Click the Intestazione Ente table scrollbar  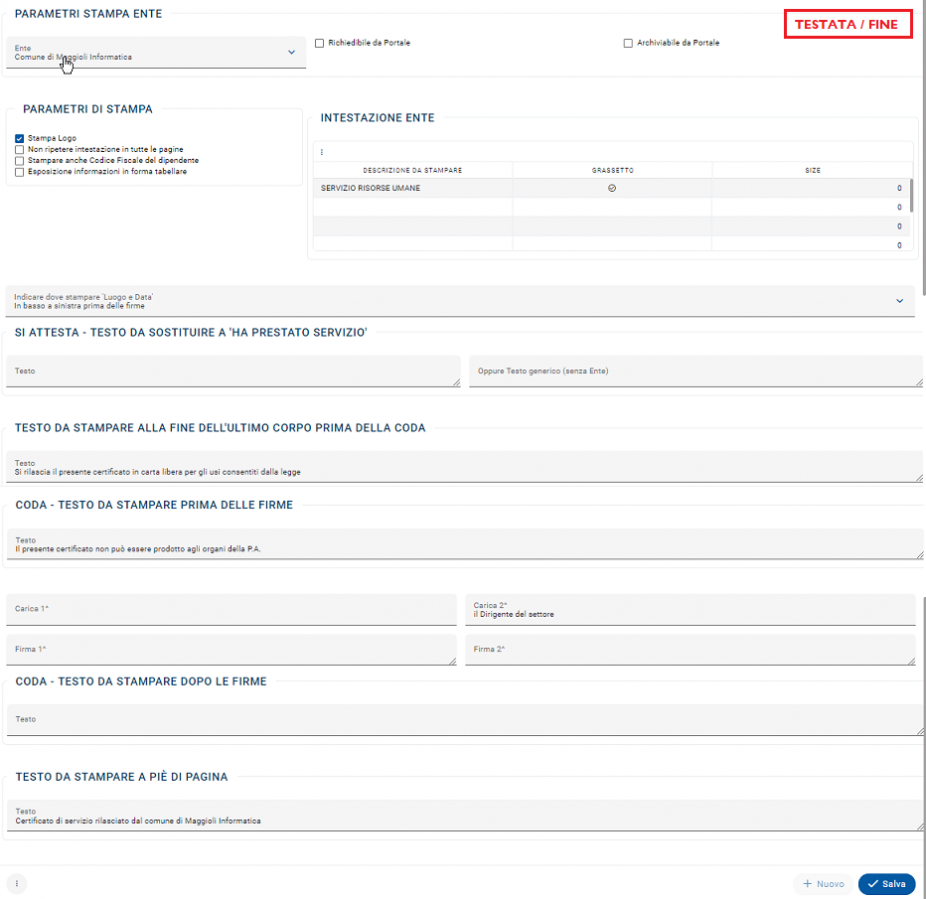tap(910, 195)
